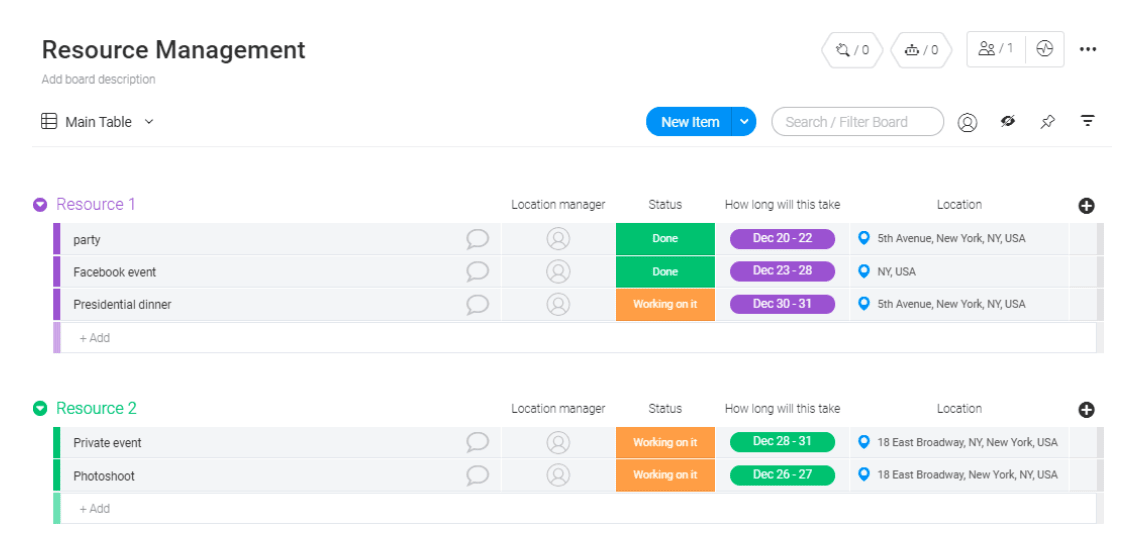
Task: Open the board members counter
Action: click(996, 49)
